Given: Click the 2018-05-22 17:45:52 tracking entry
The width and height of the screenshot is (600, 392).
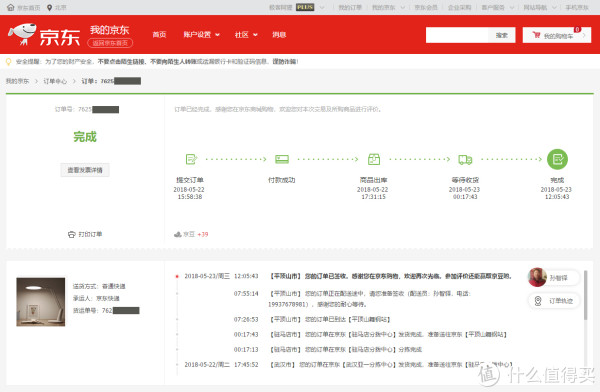Looking at the screenshot, I should 348,365.
